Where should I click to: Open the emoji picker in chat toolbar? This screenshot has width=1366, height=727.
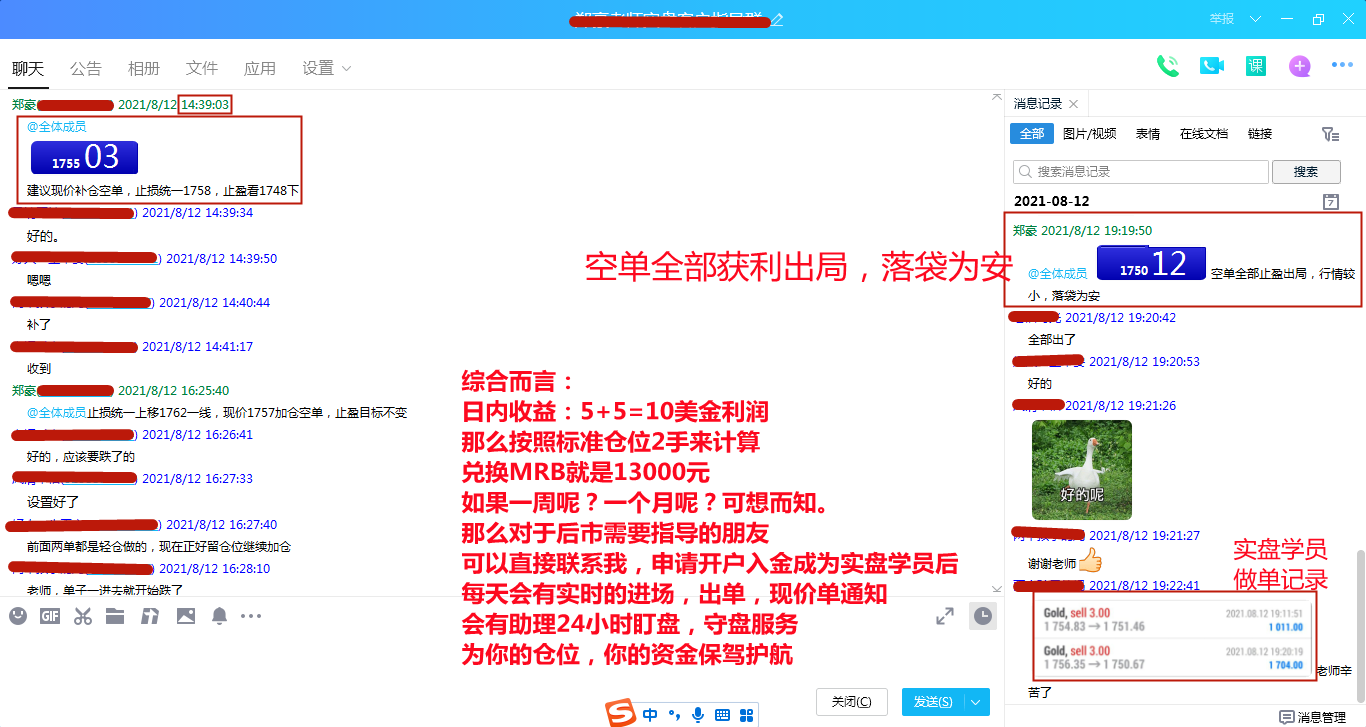(x=18, y=616)
